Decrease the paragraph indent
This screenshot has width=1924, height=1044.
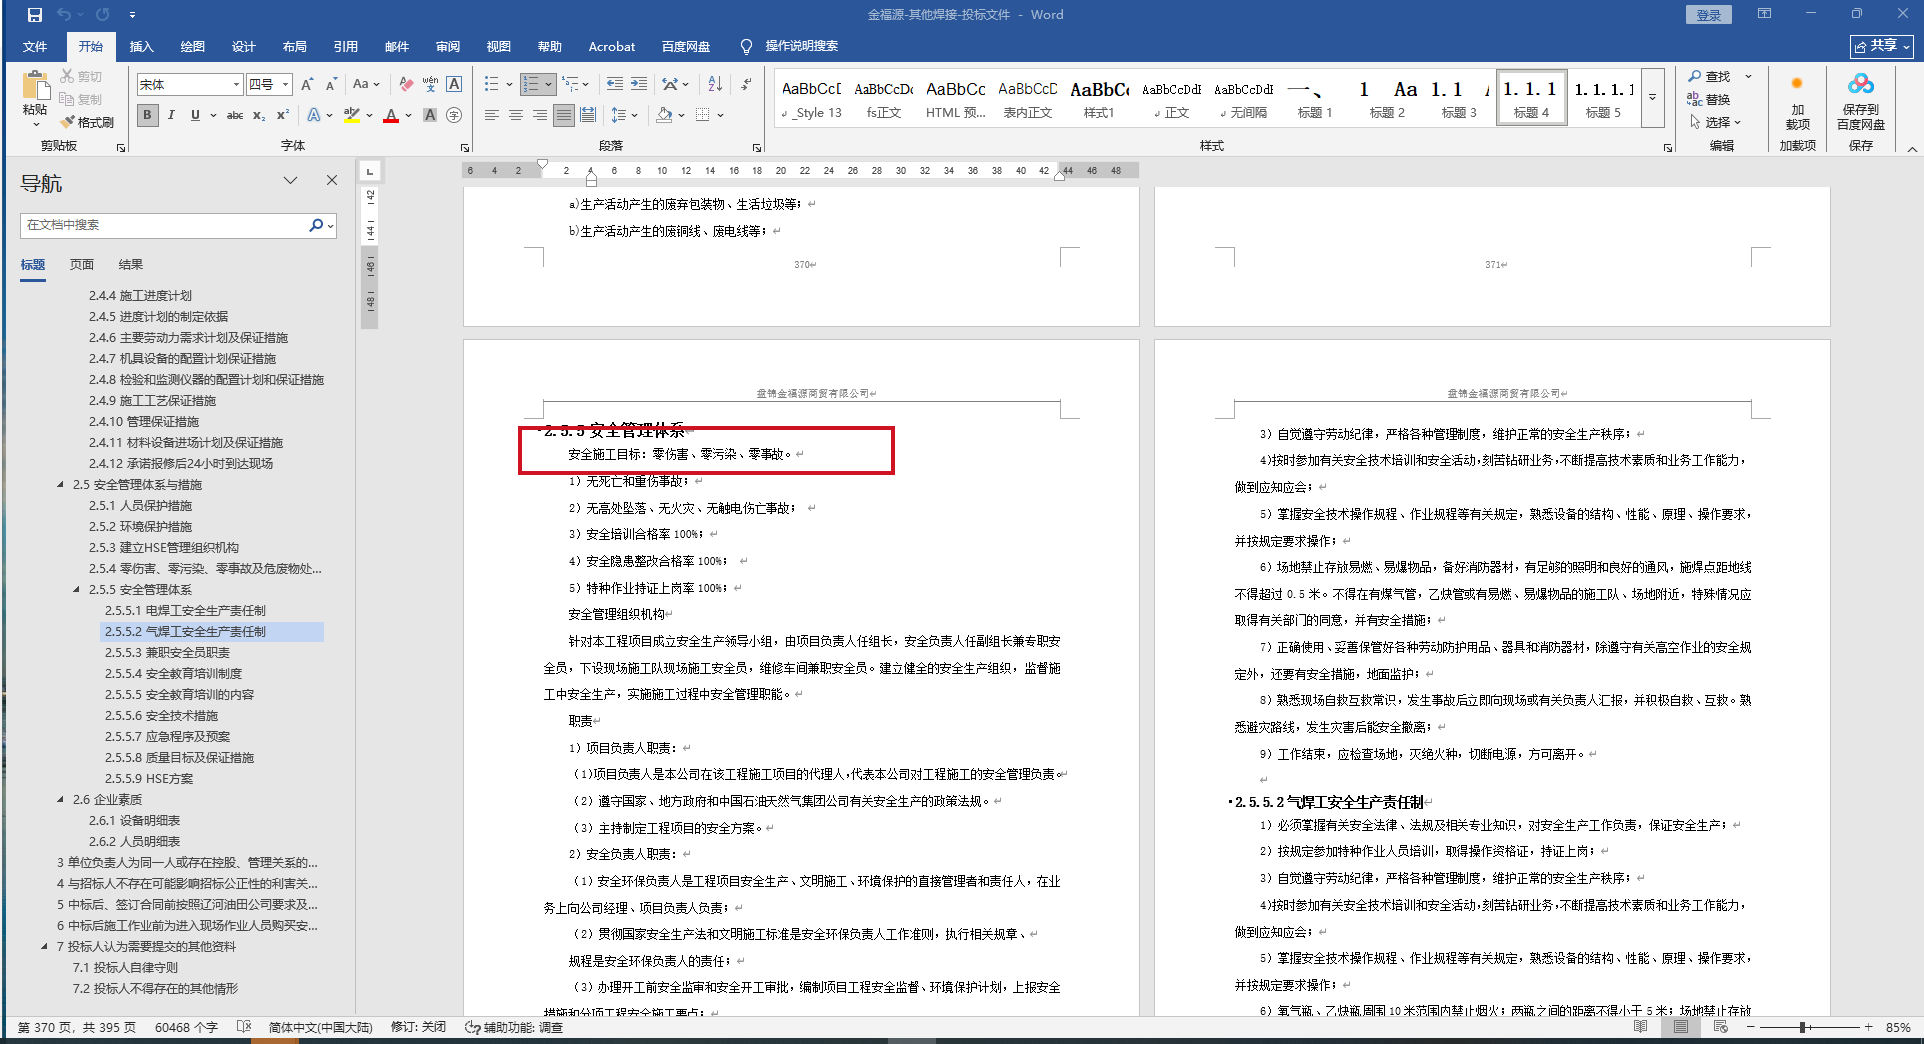coord(614,84)
